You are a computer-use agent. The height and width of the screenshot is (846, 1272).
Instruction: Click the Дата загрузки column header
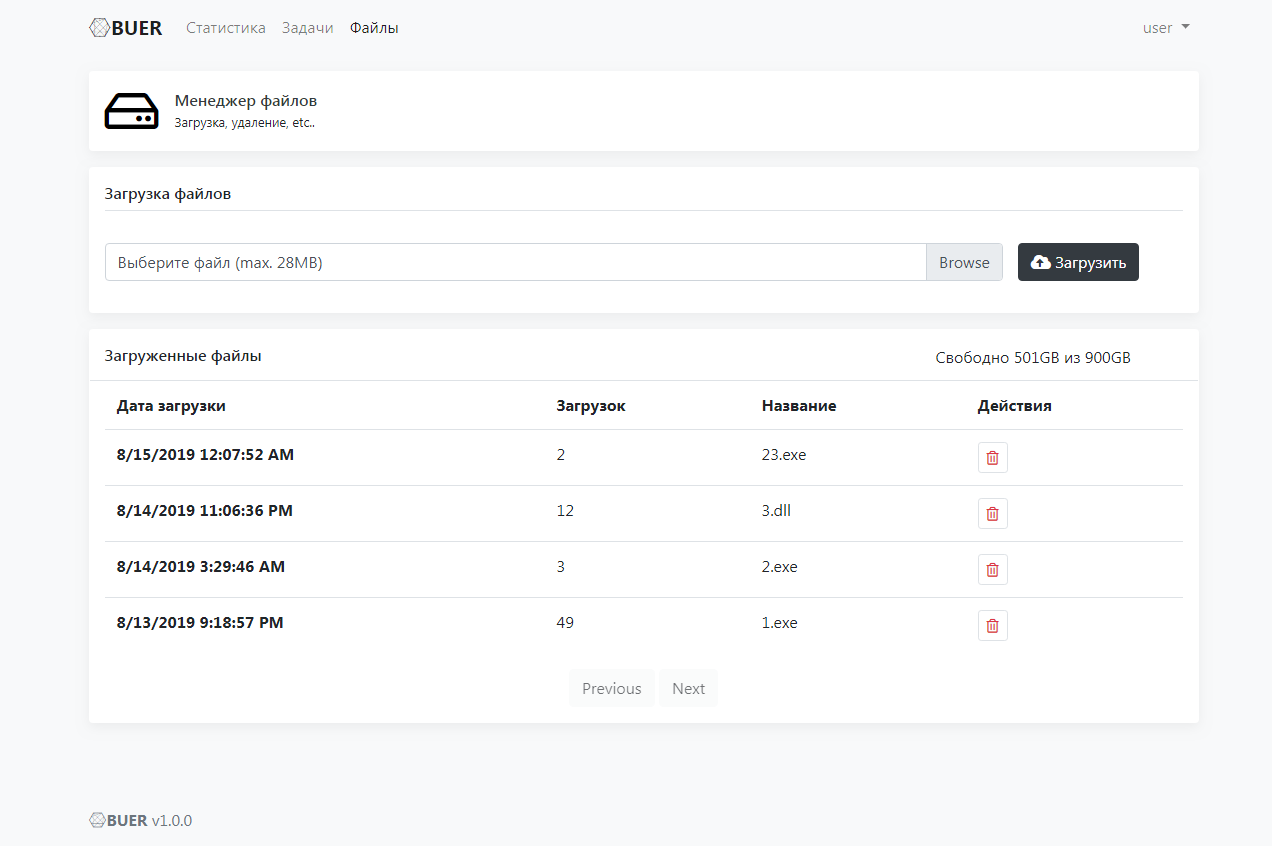(x=171, y=406)
